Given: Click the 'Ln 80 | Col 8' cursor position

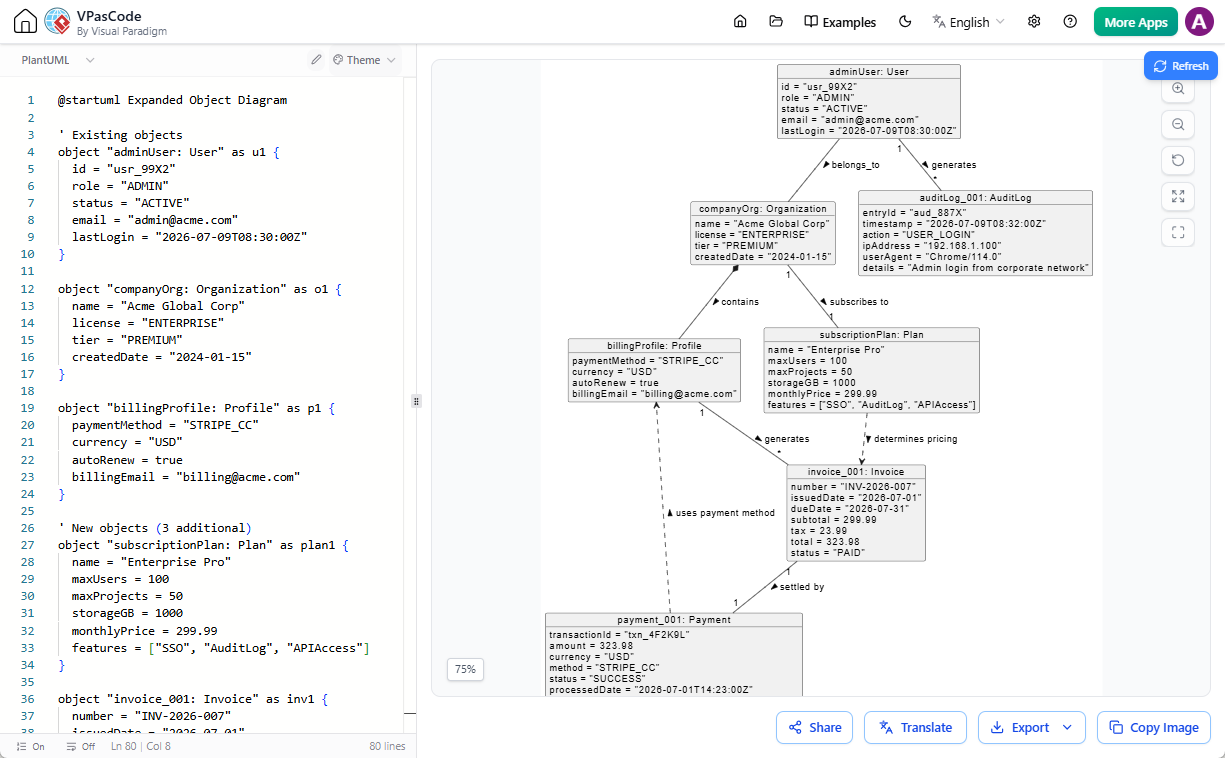Looking at the screenshot, I should click(x=141, y=746).
